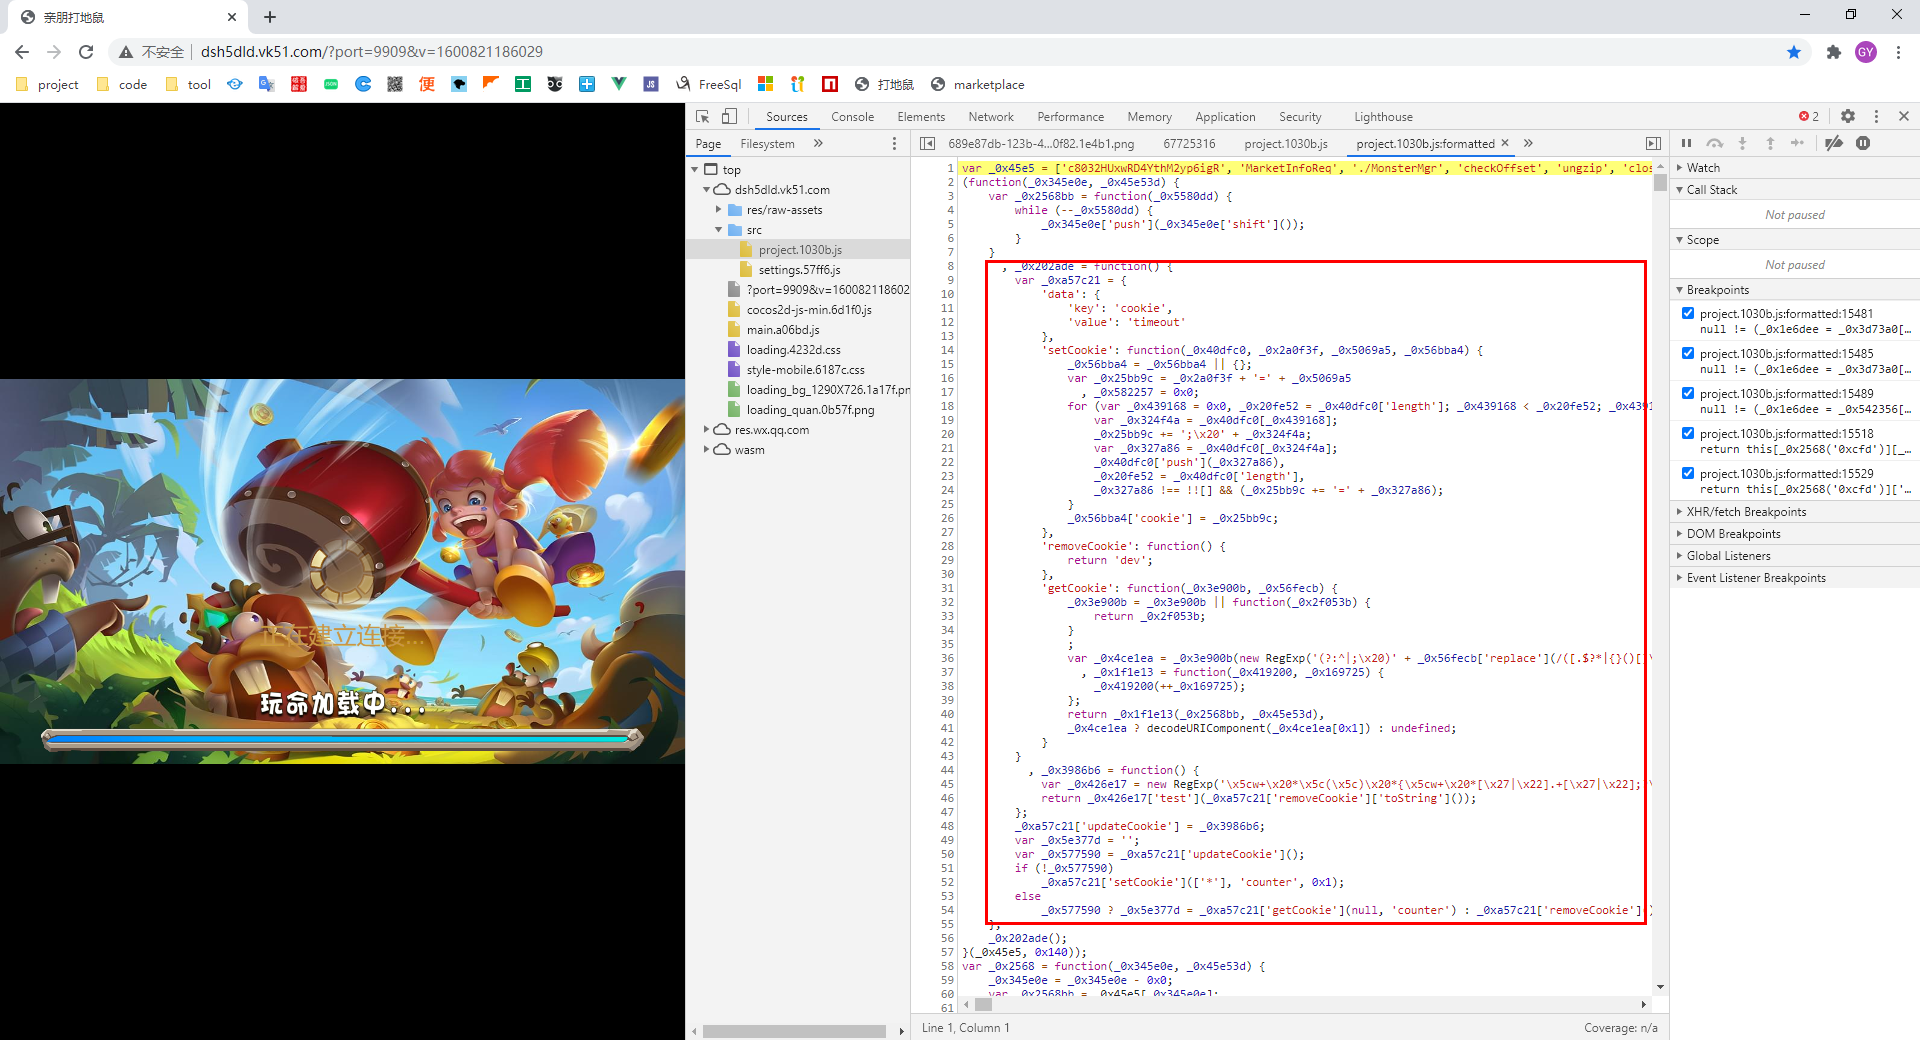
Task: Toggle pause on exceptions button
Action: coord(1863,143)
